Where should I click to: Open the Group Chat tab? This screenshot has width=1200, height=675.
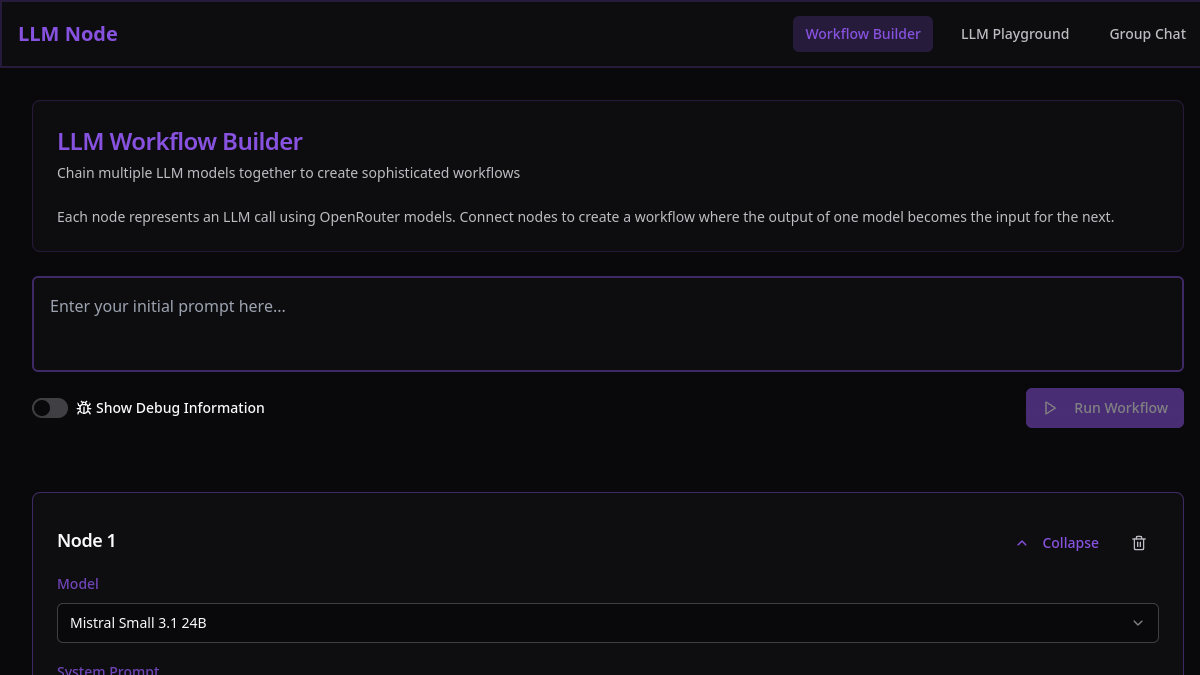[x=1147, y=34]
